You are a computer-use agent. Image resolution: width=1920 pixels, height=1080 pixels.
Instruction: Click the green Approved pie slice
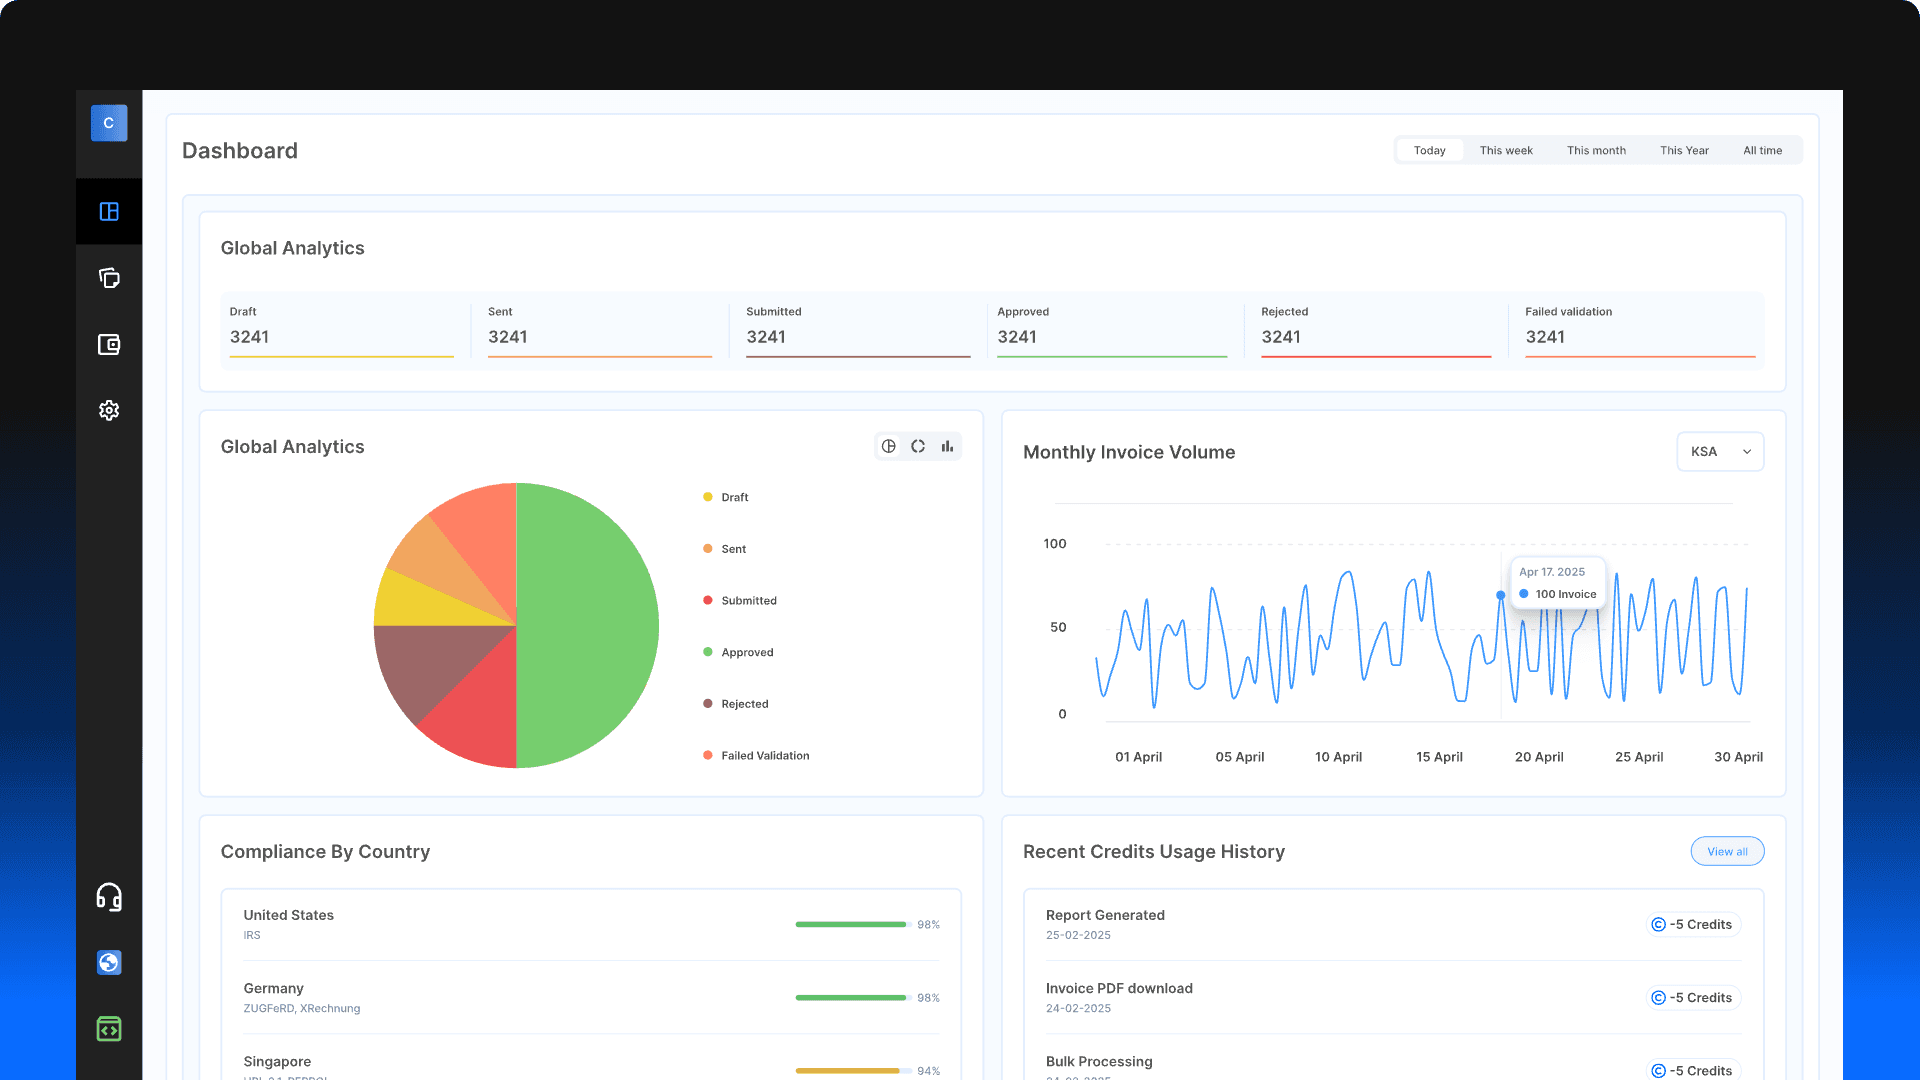pyautogui.click(x=590, y=626)
